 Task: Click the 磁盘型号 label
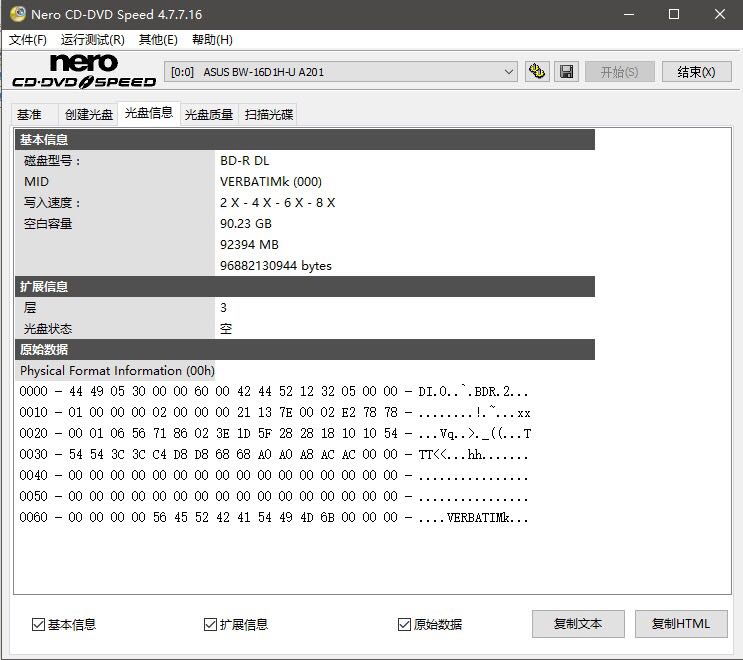click(x=52, y=161)
